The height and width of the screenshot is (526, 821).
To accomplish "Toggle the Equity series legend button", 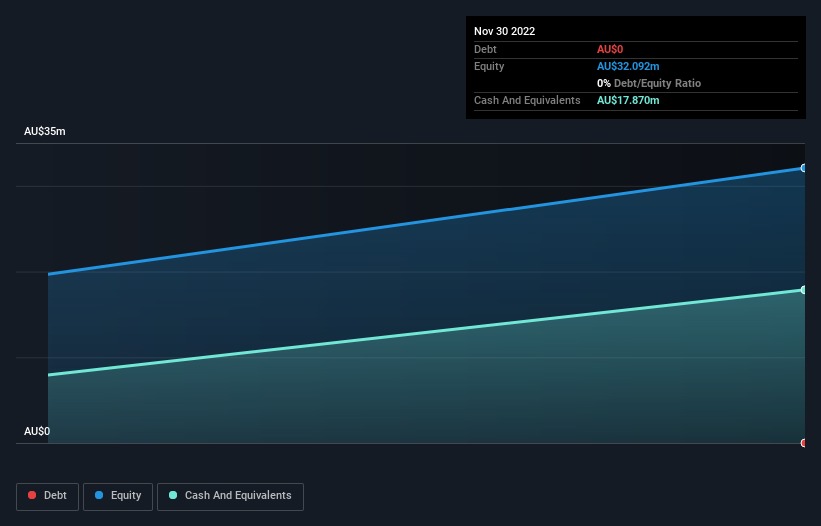I will tap(118, 496).
